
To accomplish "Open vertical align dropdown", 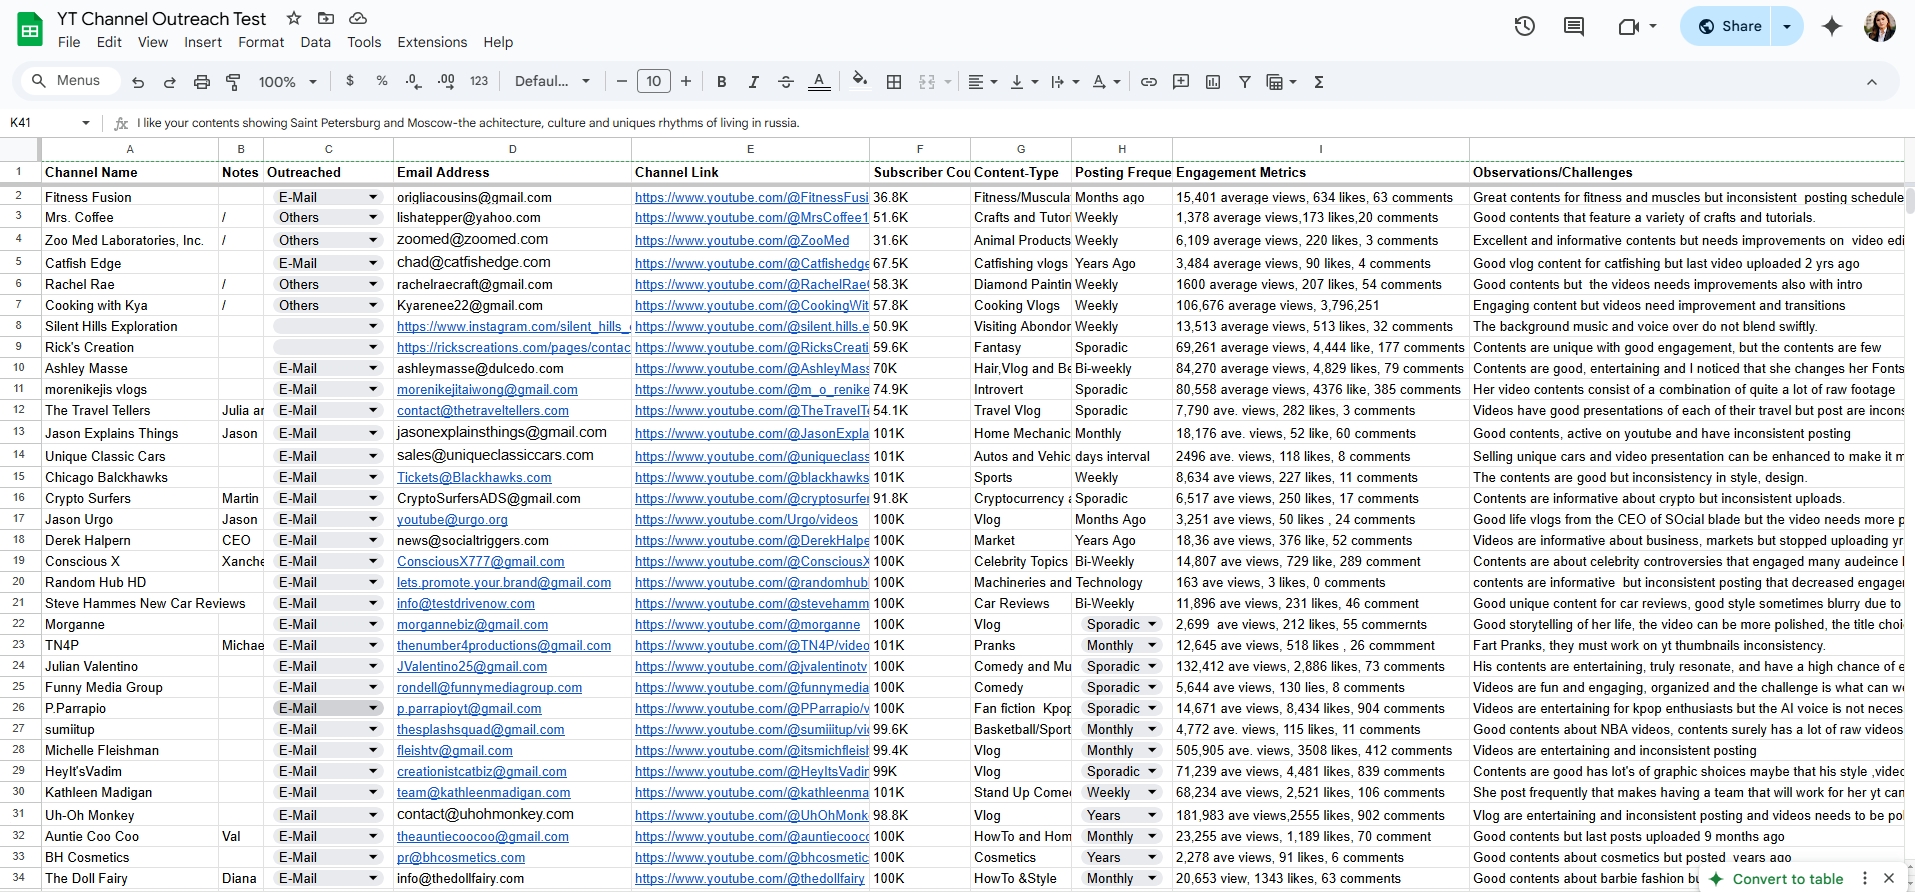I will (x=1024, y=82).
